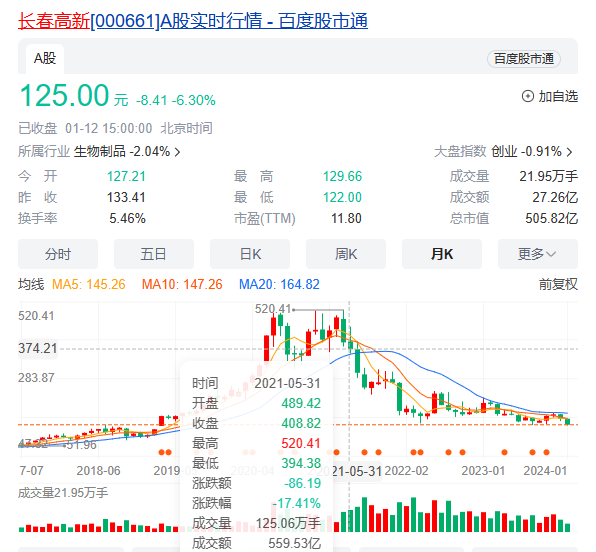The width and height of the screenshot is (596, 552).
Task: Click the 520.41 peak price marker on chart
Action: coord(273,309)
